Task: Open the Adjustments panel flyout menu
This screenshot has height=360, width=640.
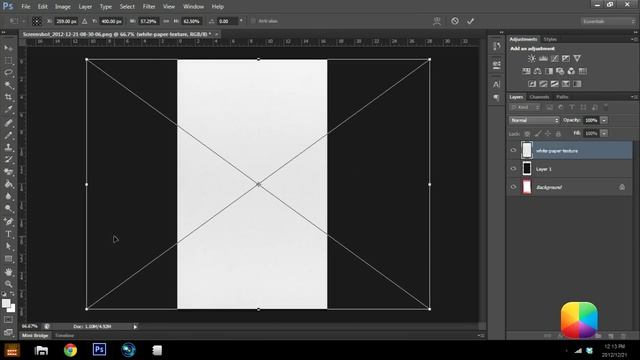Action: pos(634,39)
